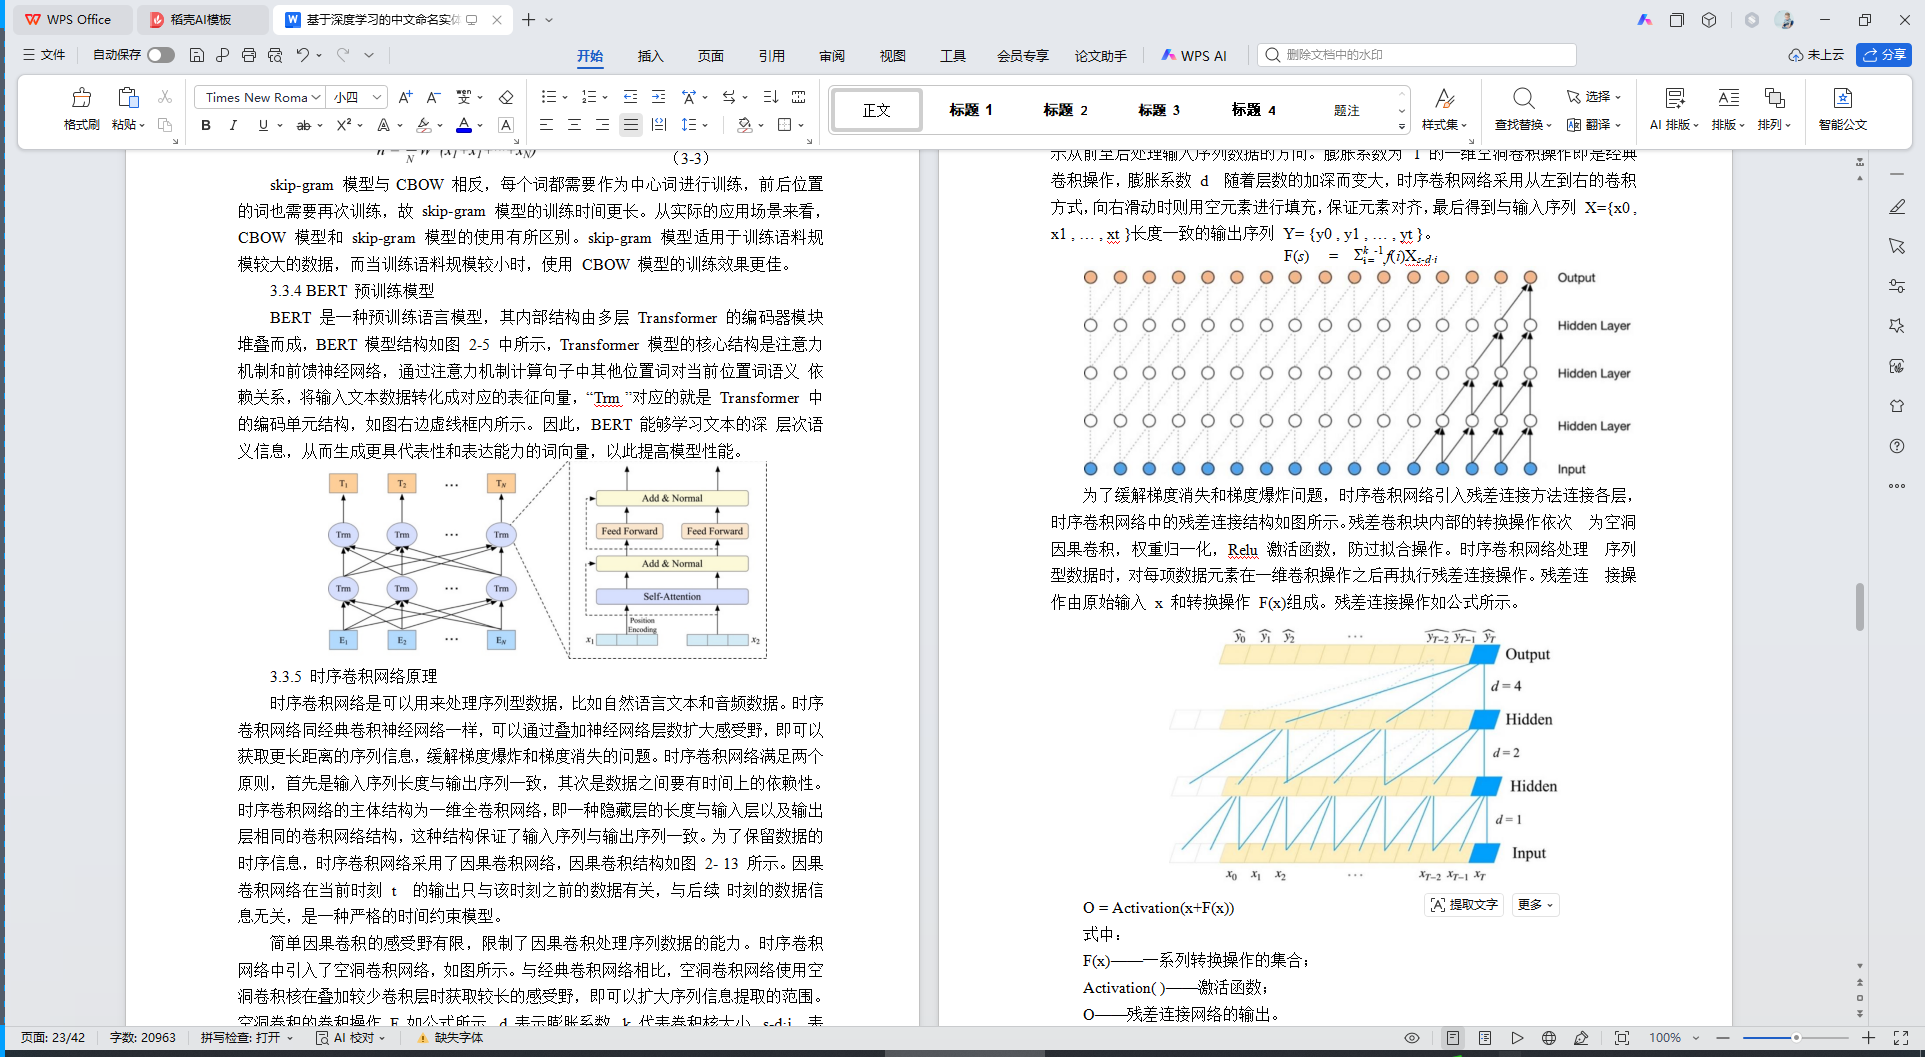Click the Find and Replace magnifier icon
The height and width of the screenshot is (1057, 1925).
[1523, 98]
